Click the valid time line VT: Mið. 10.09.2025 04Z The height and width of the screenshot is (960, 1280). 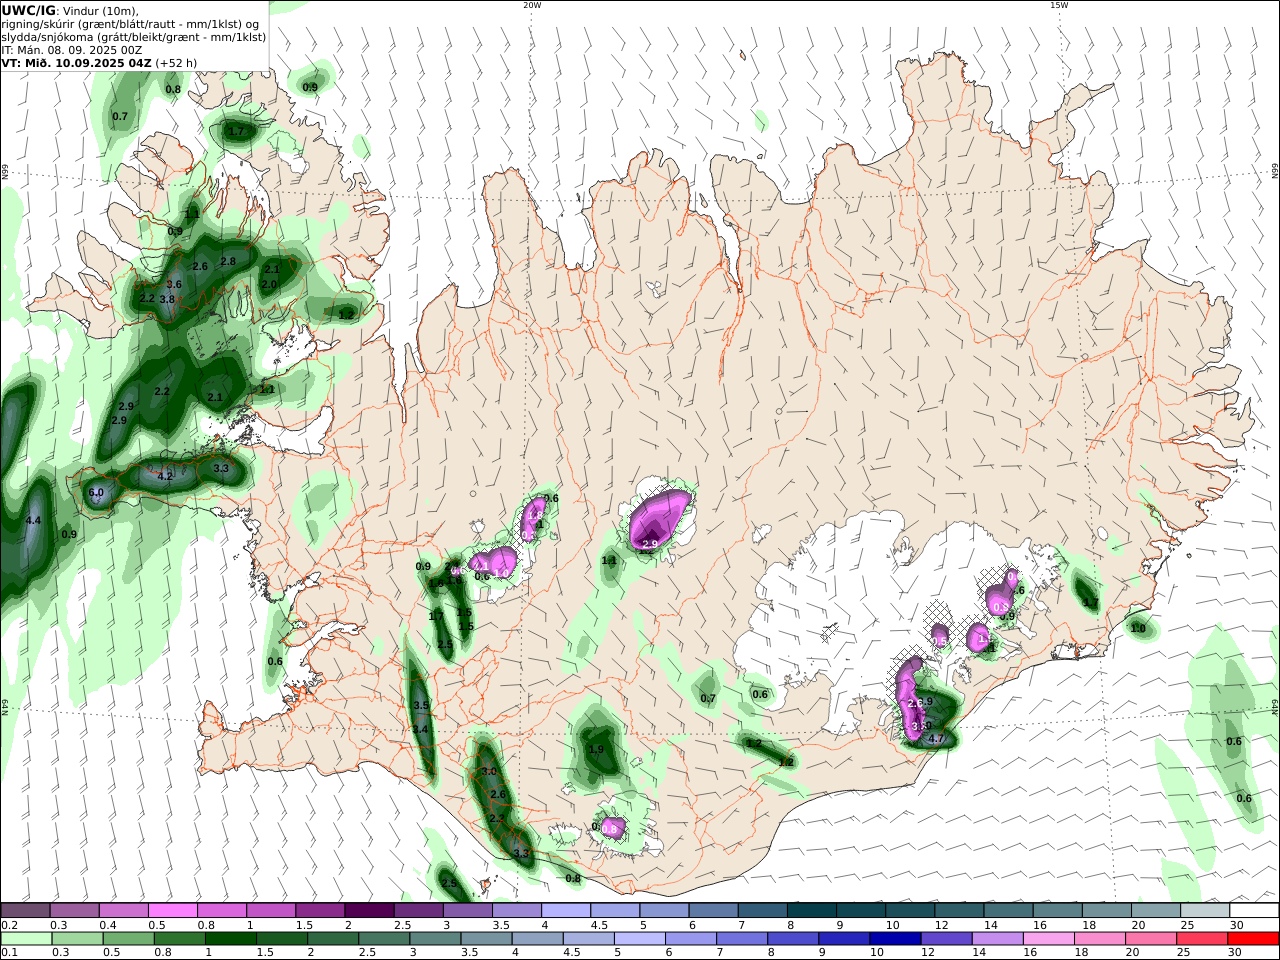pyautogui.click(x=76, y=62)
